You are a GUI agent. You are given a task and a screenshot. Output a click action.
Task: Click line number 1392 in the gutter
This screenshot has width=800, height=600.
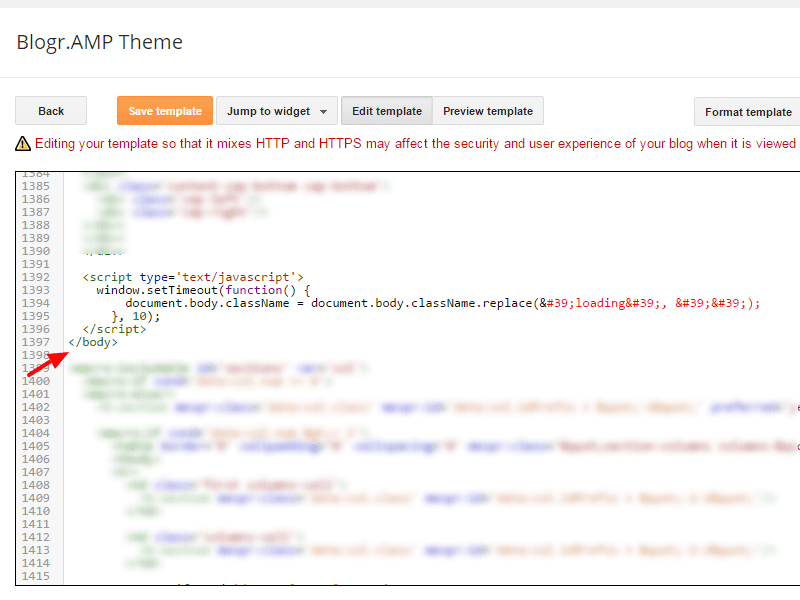tap(36, 277)
